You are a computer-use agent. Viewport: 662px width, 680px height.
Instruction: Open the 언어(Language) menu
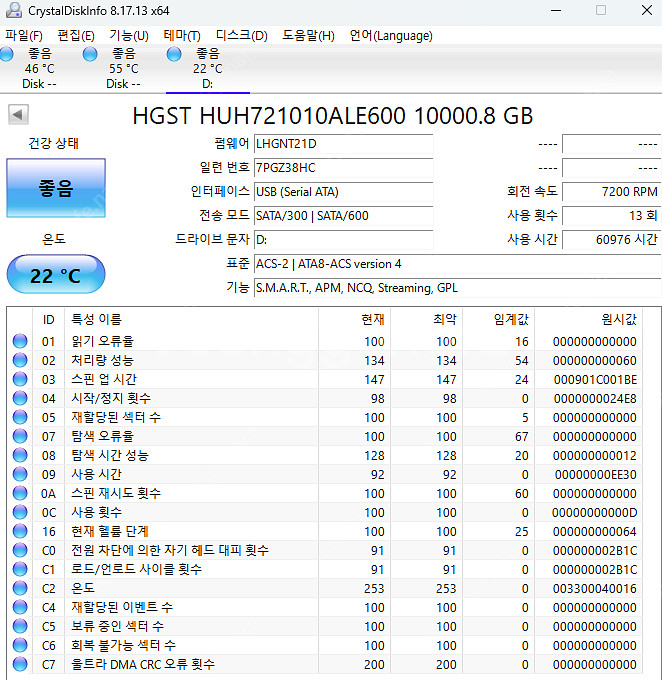[391, 35]
